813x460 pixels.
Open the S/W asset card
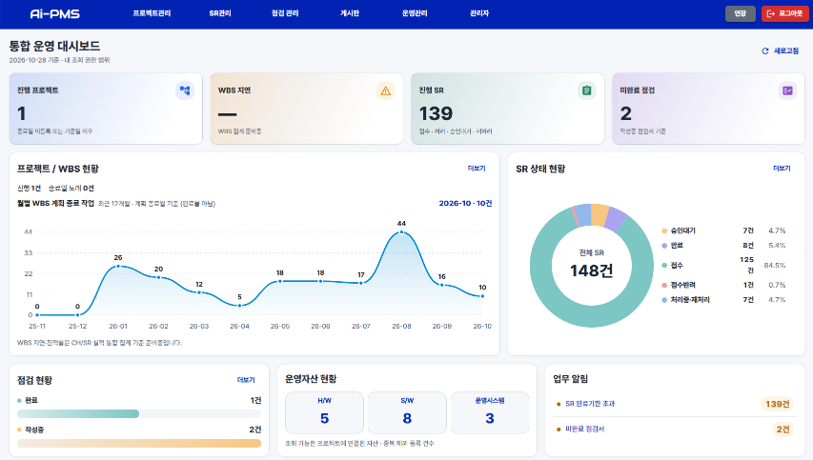click(x=407, y=412)
